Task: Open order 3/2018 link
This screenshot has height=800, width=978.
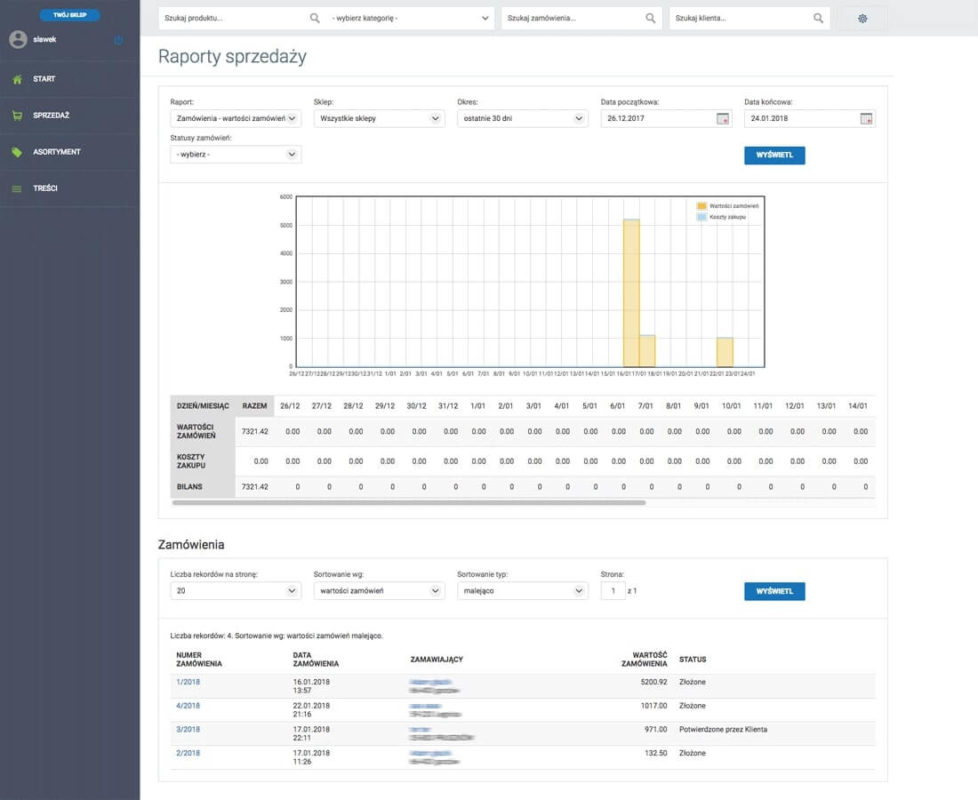Action: tap(188, 729)
